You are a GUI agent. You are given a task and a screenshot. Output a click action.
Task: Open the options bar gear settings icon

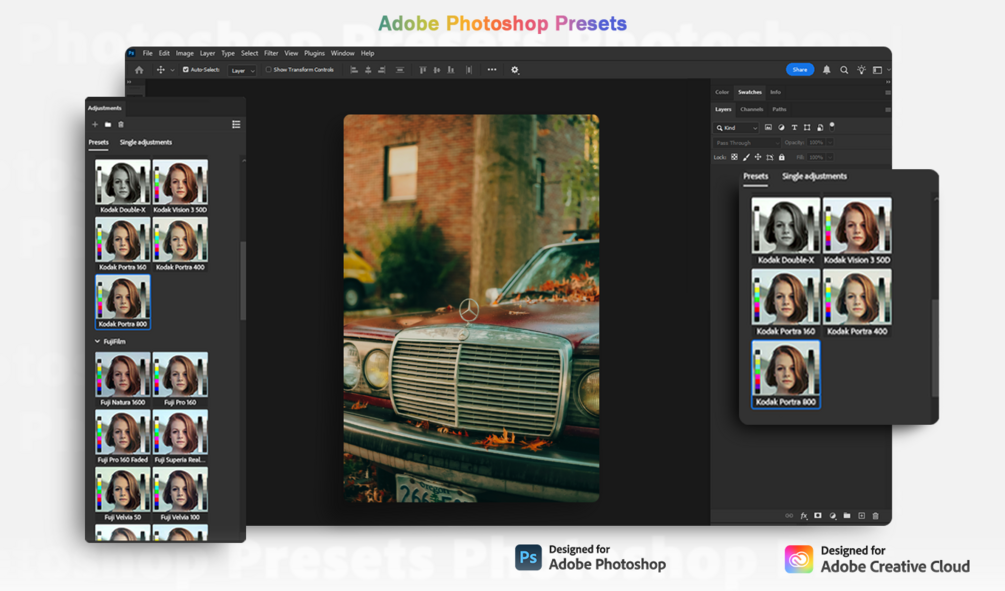pyautogui.click(x=515, y=70)
